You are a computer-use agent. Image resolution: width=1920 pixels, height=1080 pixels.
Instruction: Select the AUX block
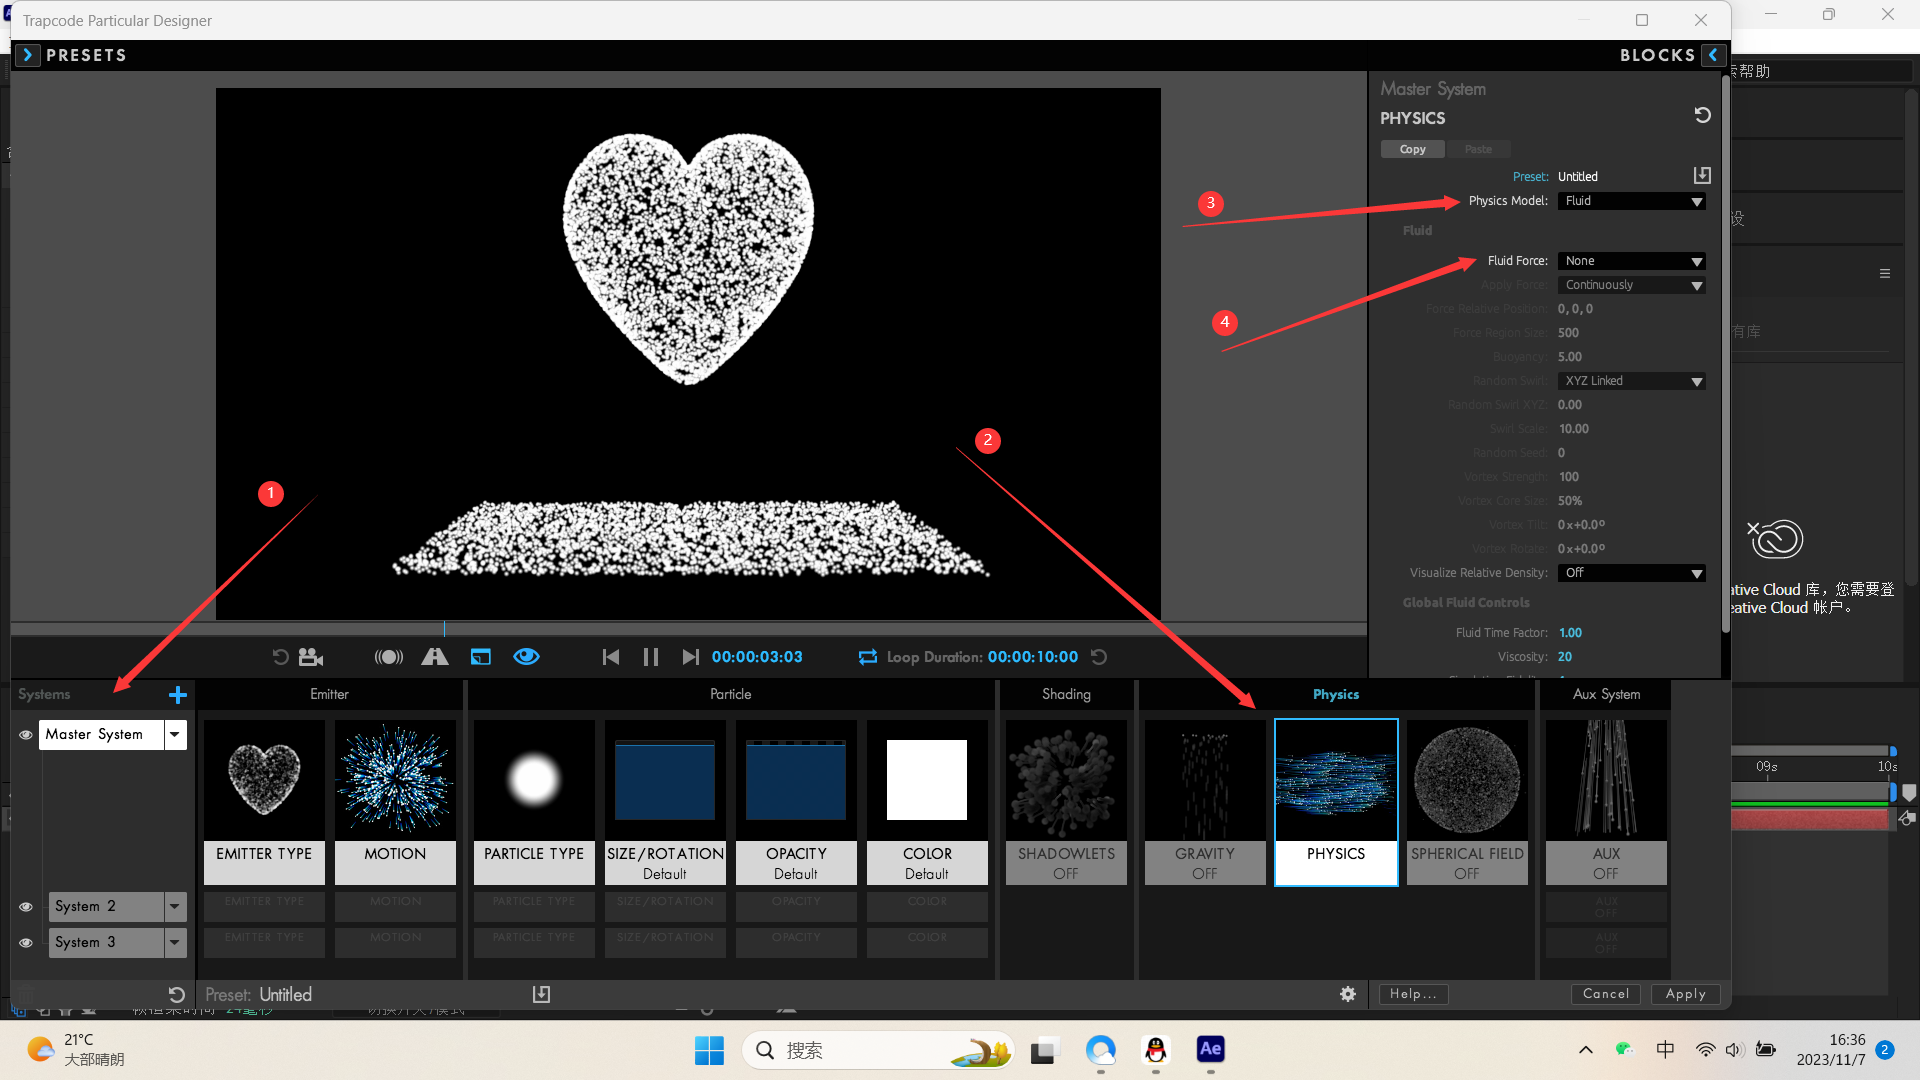(1606, 802)
